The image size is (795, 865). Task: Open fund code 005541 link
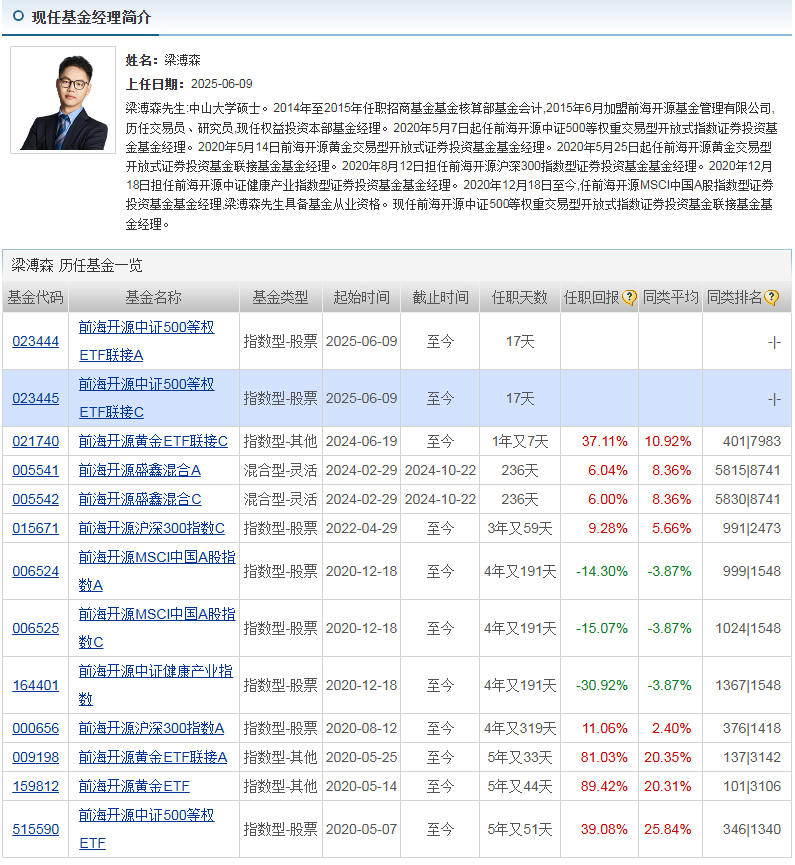point(36,471)
